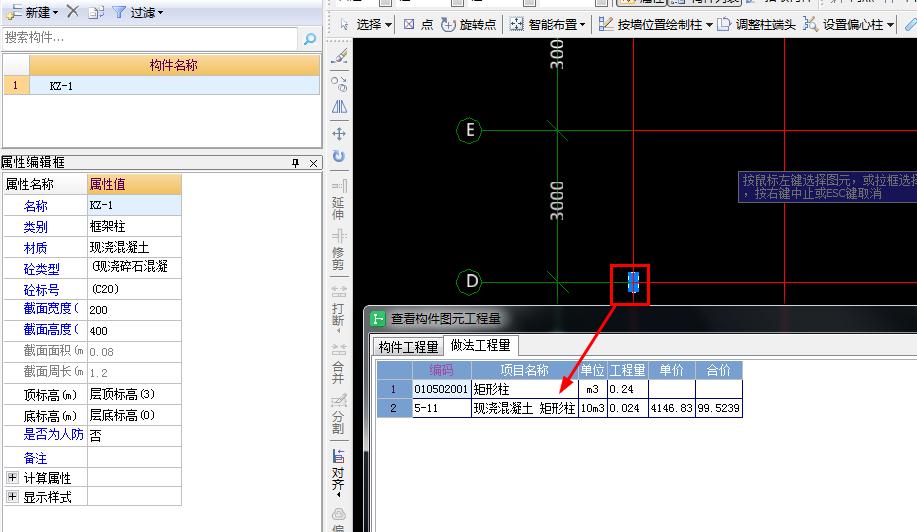Click the 截面高度 value 400
917x532 pixels.
134,330
